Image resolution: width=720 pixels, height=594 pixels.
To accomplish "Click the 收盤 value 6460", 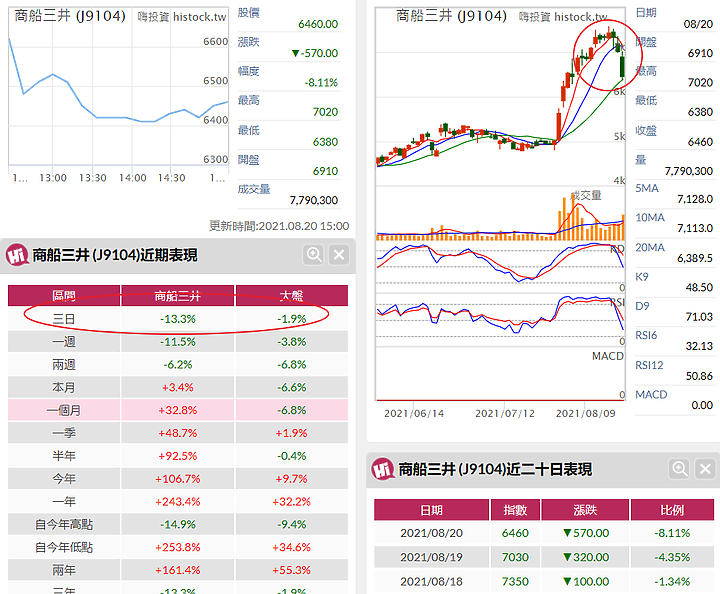I will pos(700,142).
